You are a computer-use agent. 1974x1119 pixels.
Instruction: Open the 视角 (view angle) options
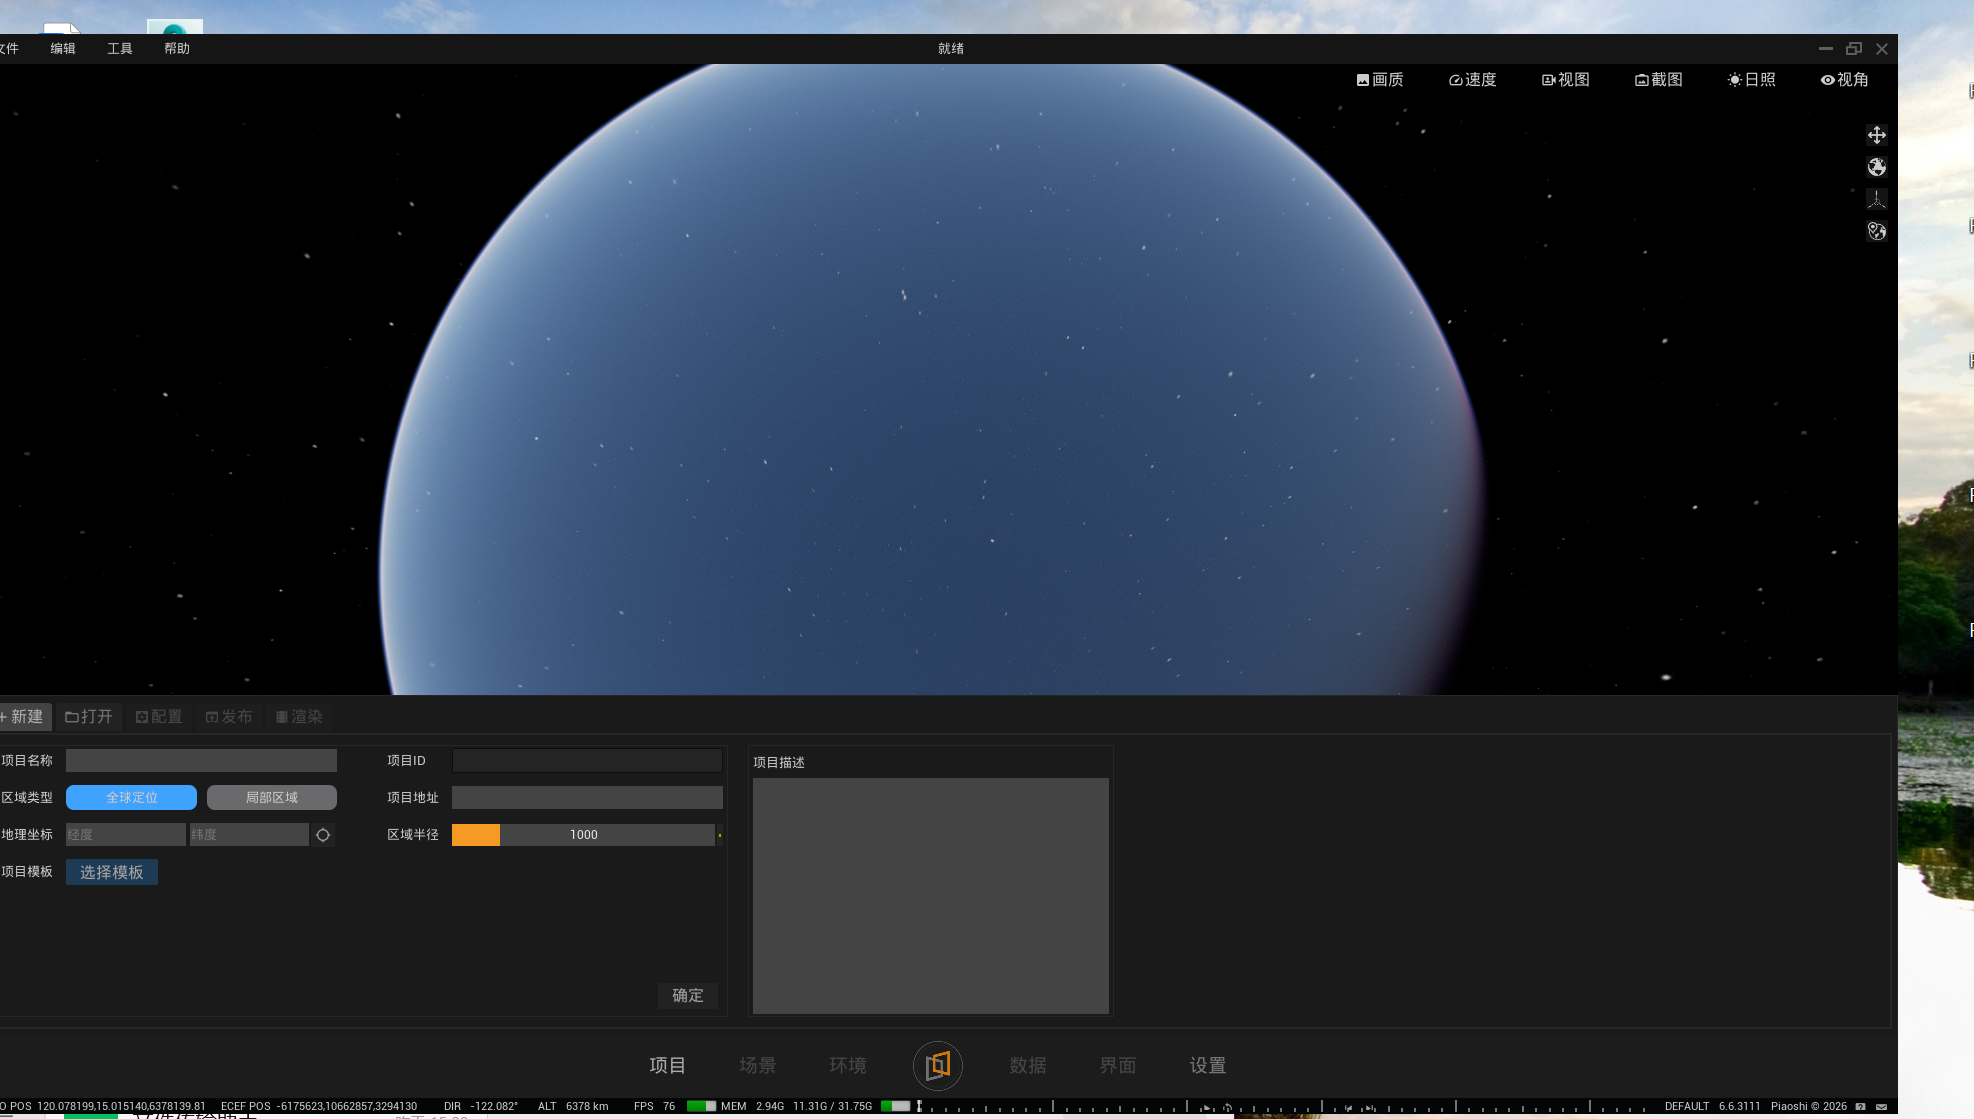pos(1845,80)
